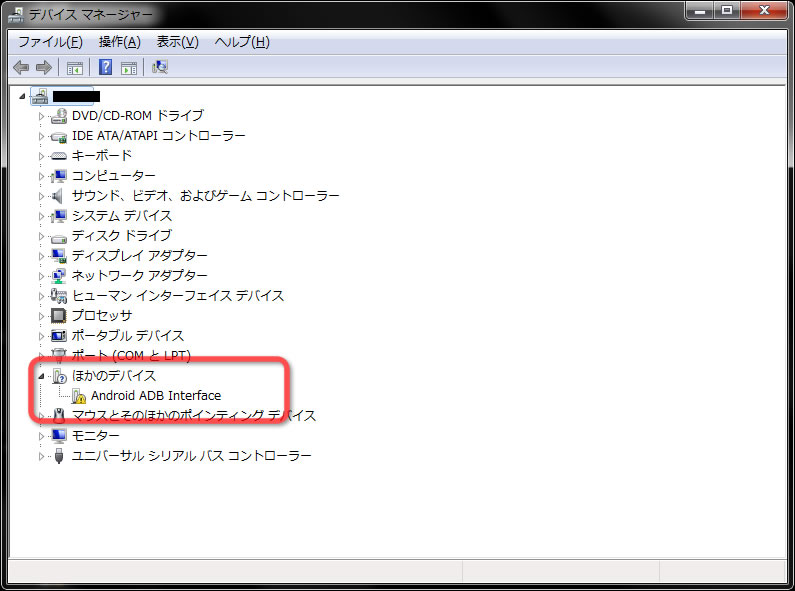Click the モニター monitor icon
The height and width of the screenshot is (591, 795).
[59, 435]
